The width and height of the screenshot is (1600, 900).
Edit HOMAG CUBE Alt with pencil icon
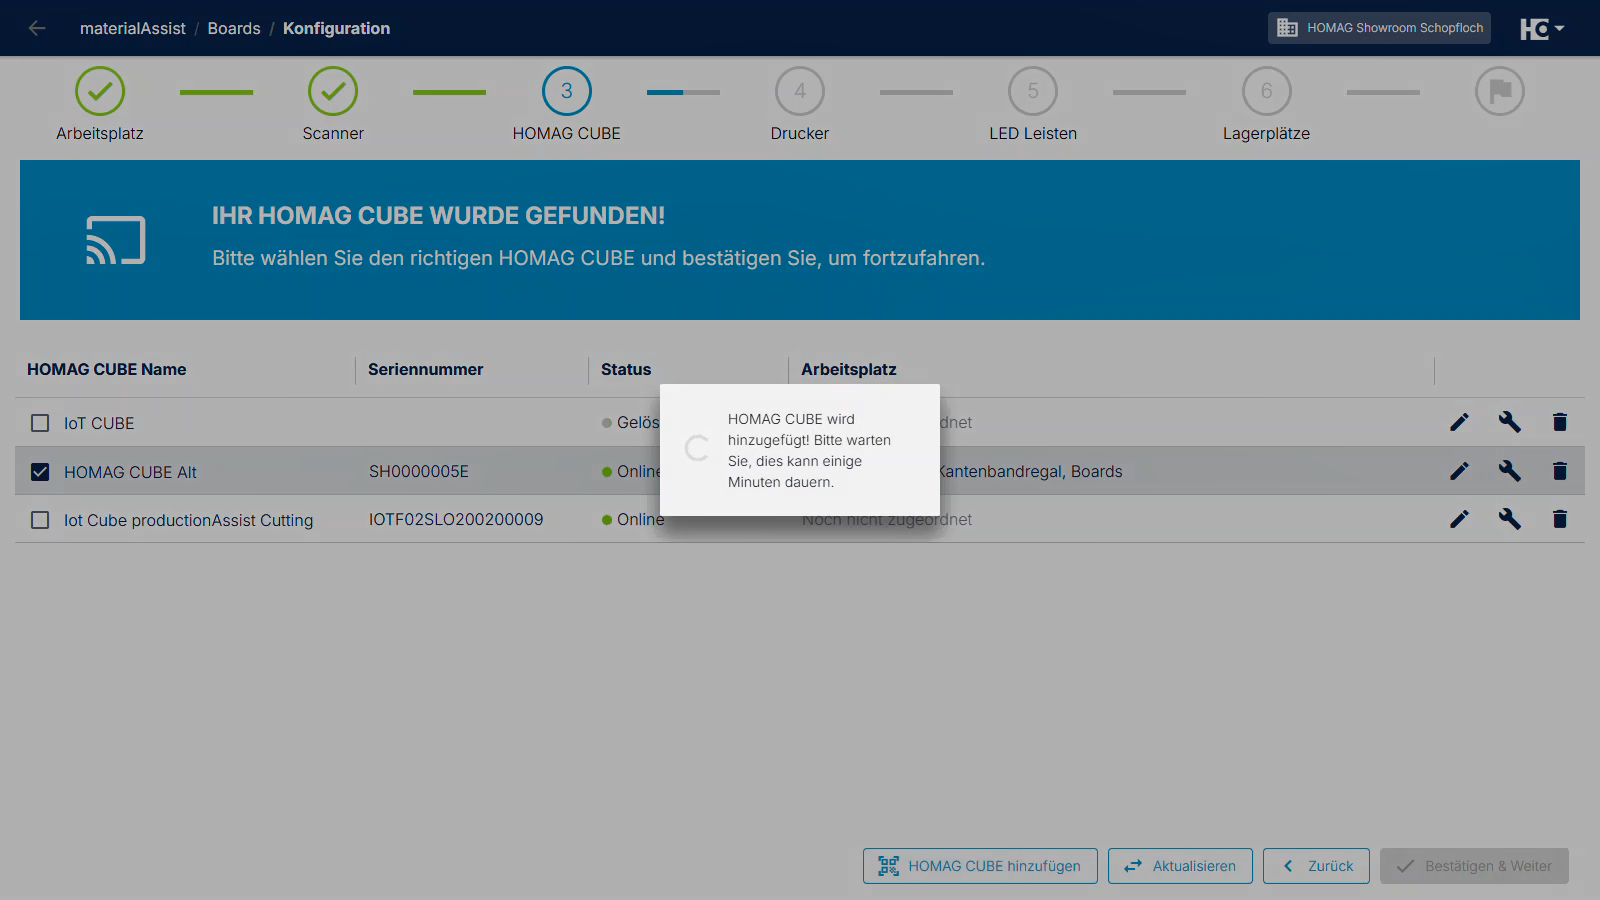[x=1459, y=471]
